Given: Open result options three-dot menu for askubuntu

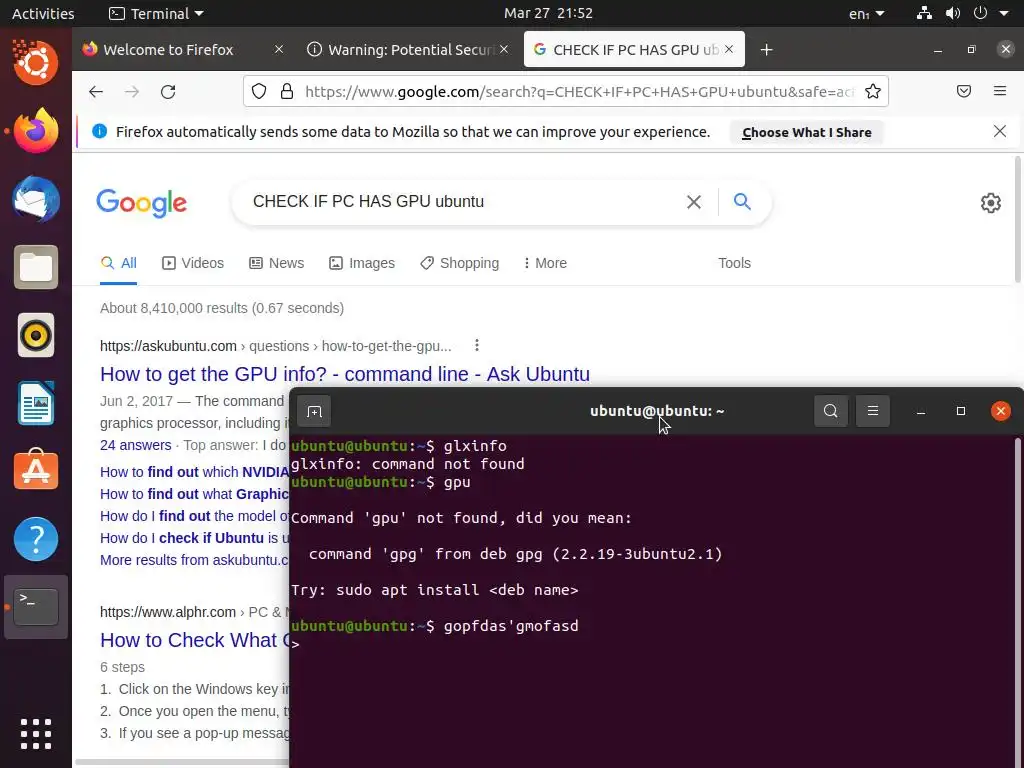Looking at the screenshot, I should (477, 345).
